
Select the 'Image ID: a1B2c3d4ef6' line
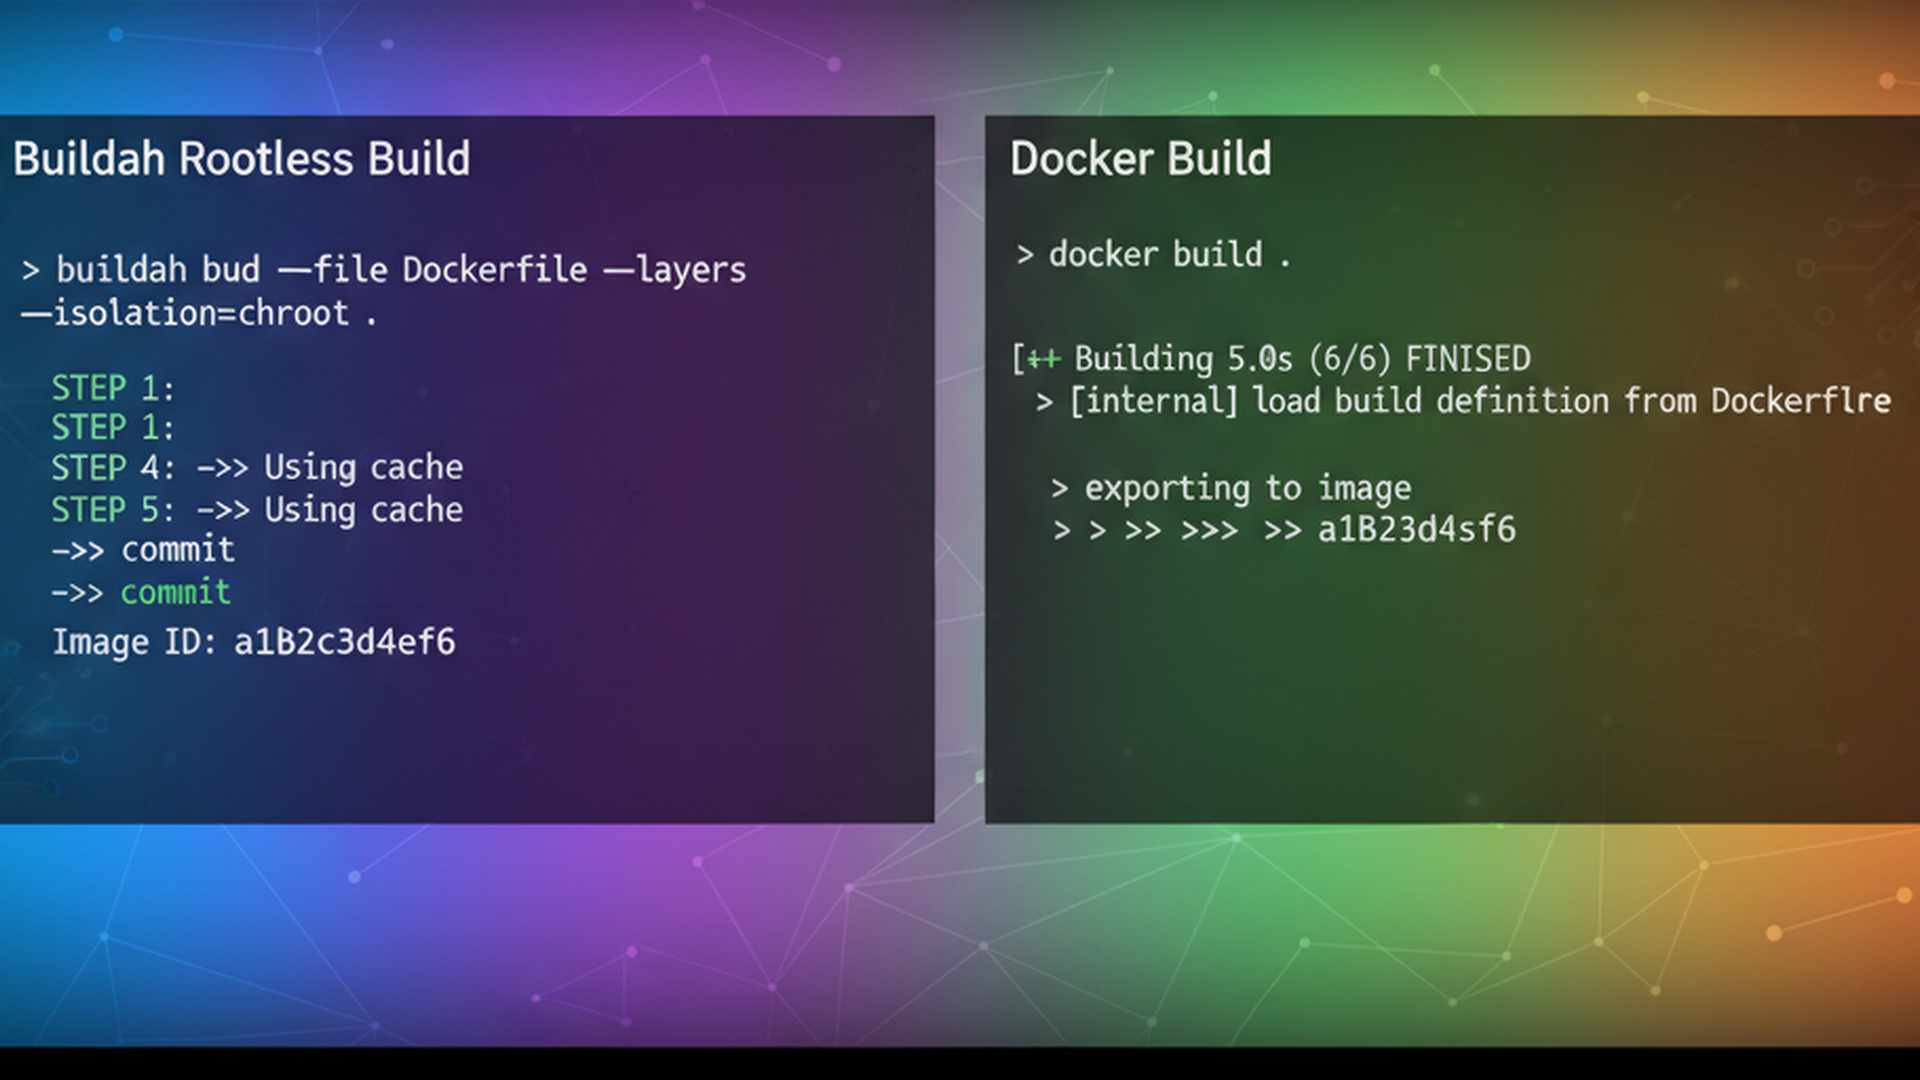254,642
